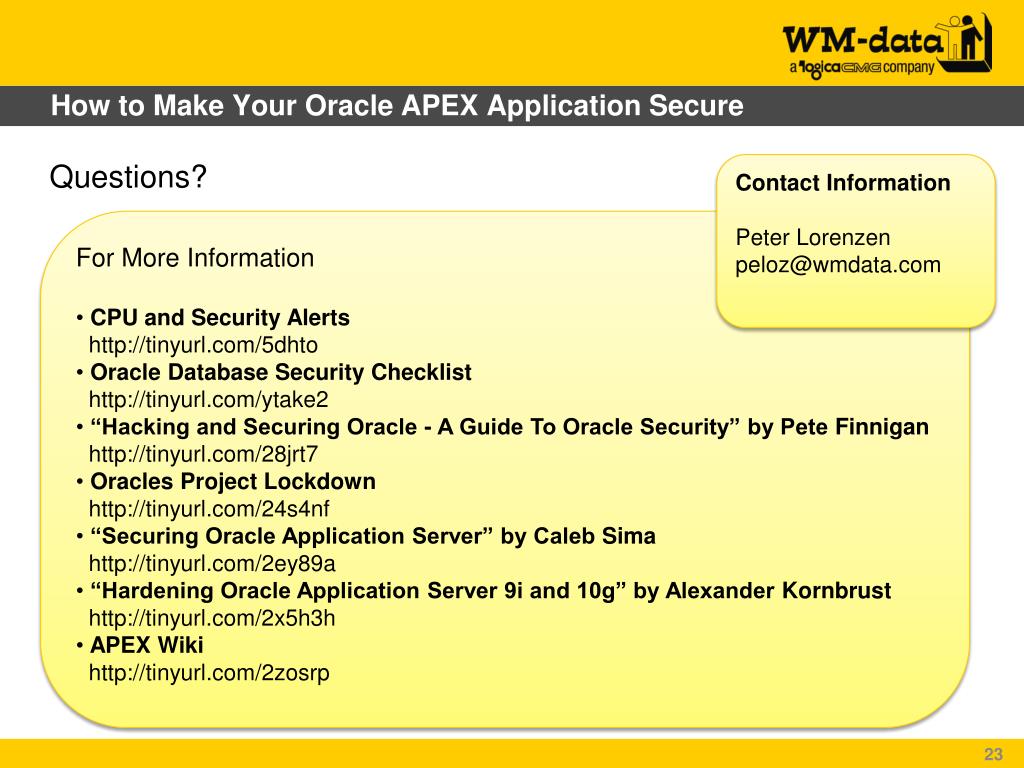Click 'Oracle Database Security Checklist' bullet title
This screenshot has width=1024, height=768.
point(281,372)
